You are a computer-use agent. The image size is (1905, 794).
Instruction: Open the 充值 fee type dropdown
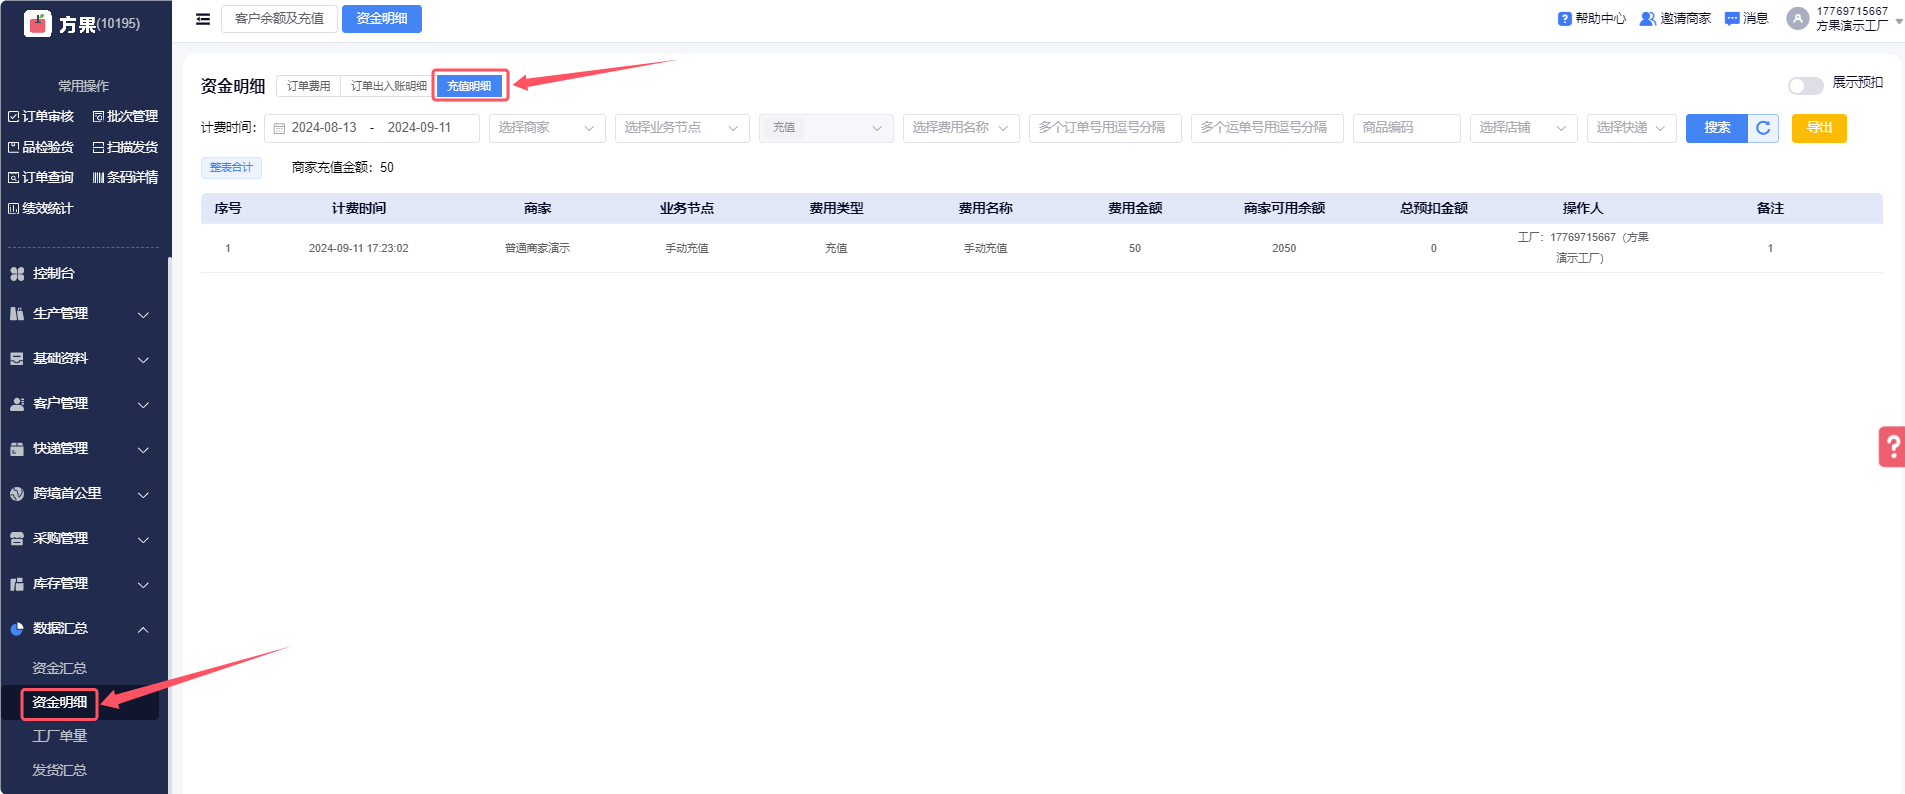click(x=826, y=128)
